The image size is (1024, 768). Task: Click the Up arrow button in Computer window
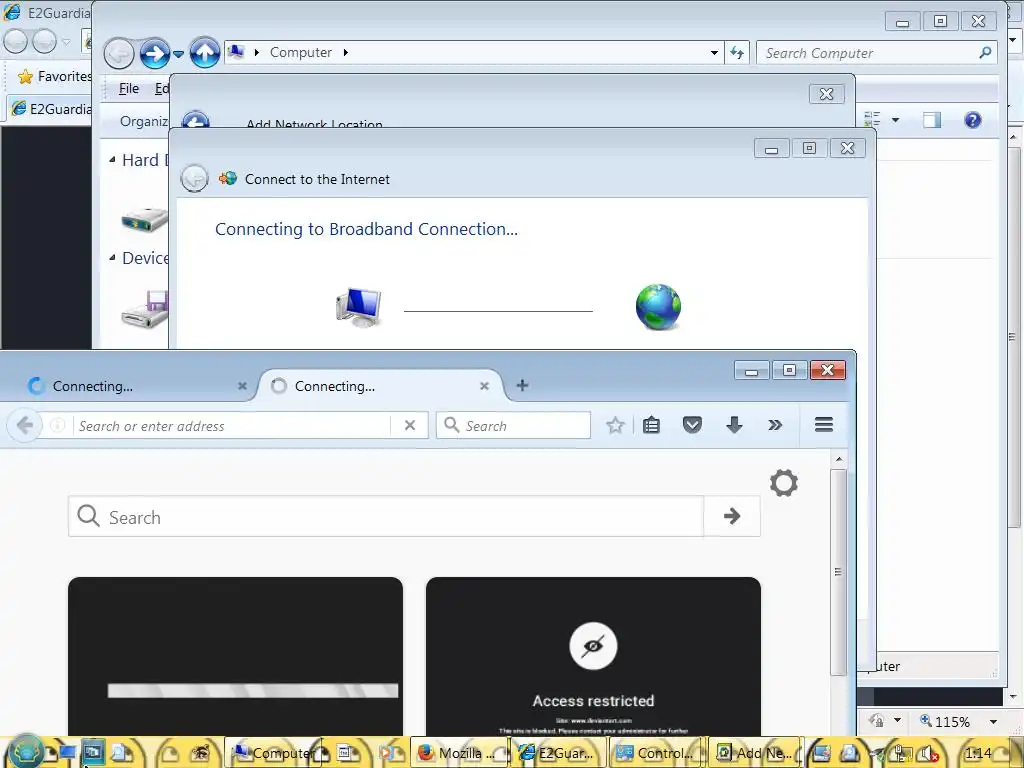click(204, 53)
